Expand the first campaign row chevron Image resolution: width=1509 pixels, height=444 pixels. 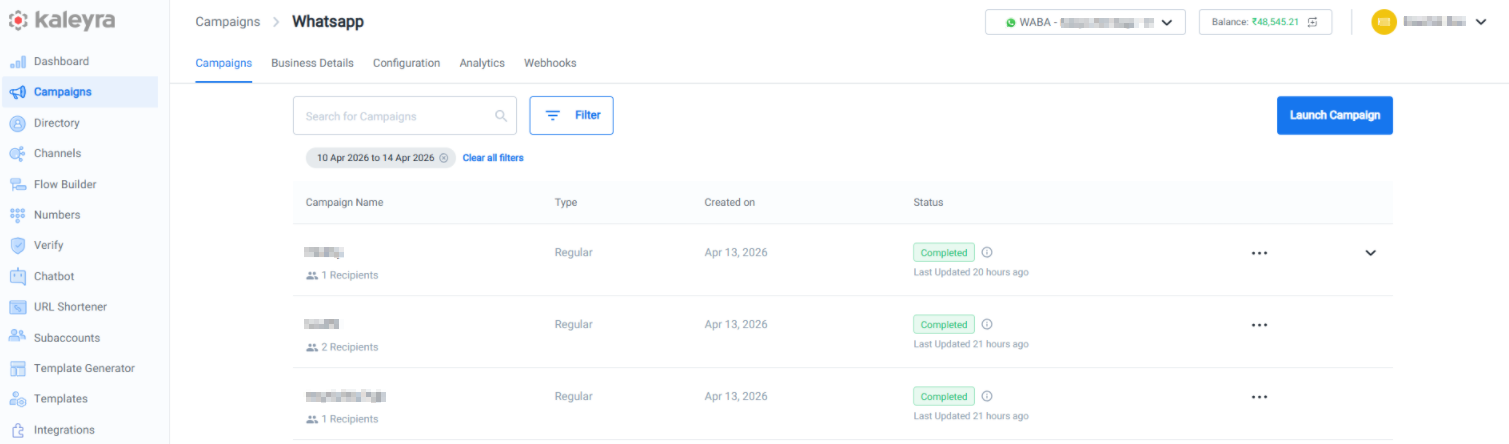(1370, 253)
